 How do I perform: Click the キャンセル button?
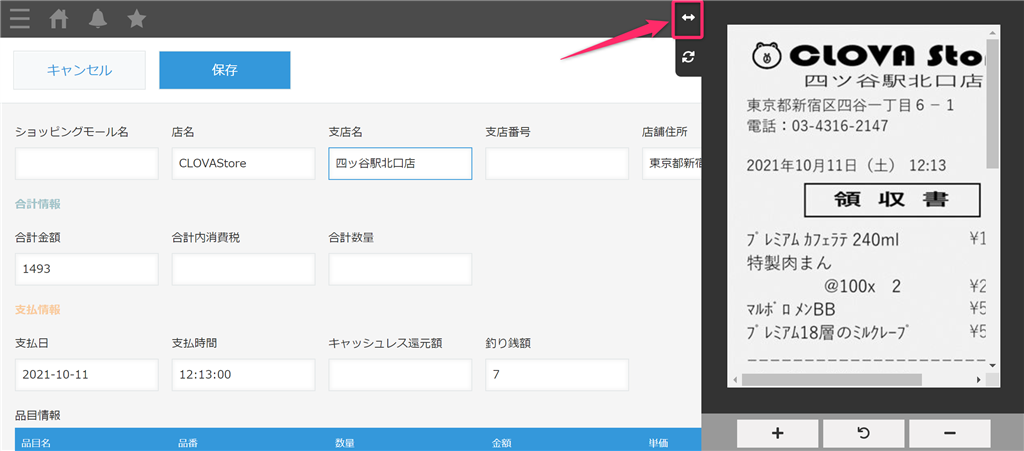(x=79, y=70)
